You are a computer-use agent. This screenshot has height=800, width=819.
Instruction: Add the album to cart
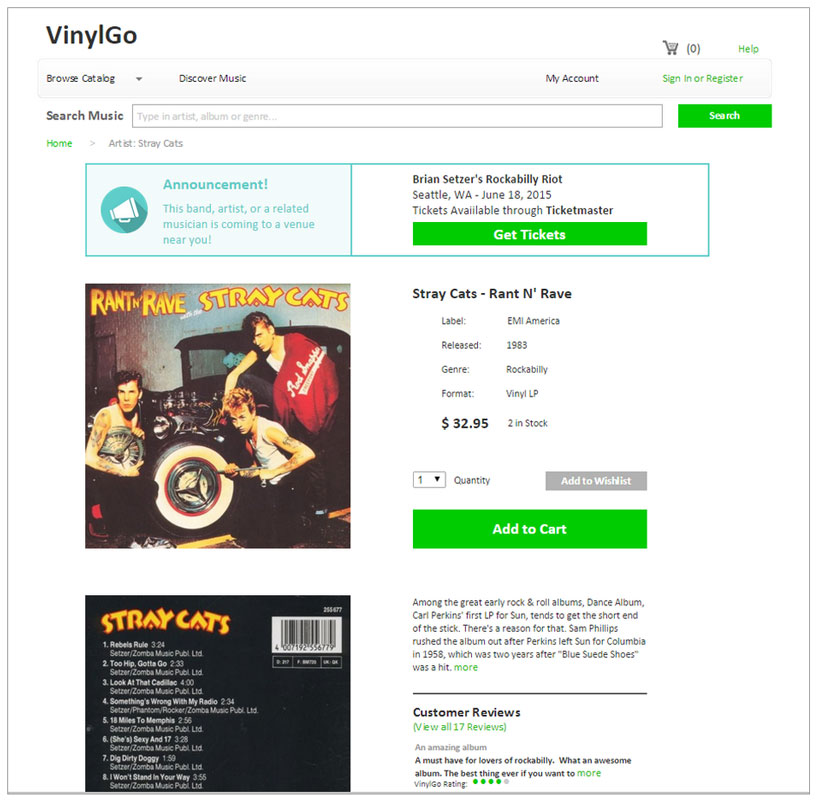pyautogui.click(x=530, y=528)
